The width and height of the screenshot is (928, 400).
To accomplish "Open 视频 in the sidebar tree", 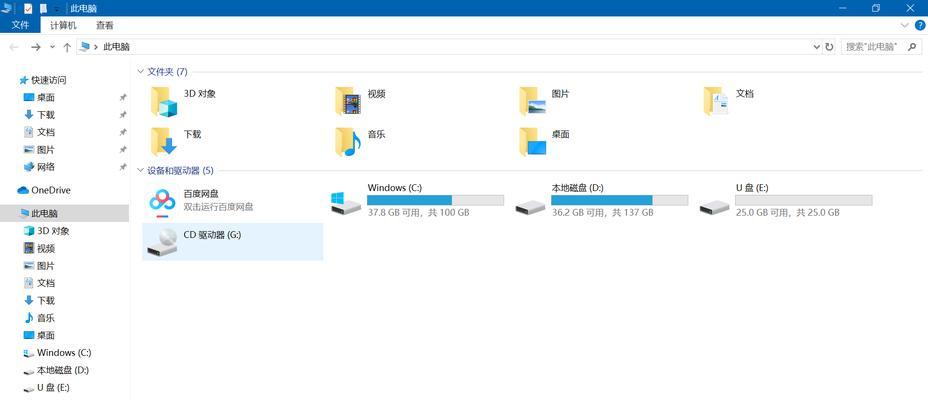I will 46,249.
